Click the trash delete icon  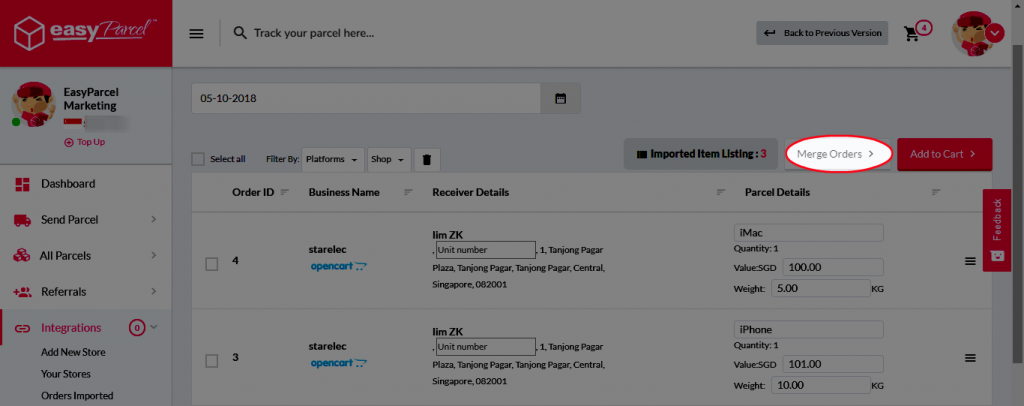click(426, 159)
